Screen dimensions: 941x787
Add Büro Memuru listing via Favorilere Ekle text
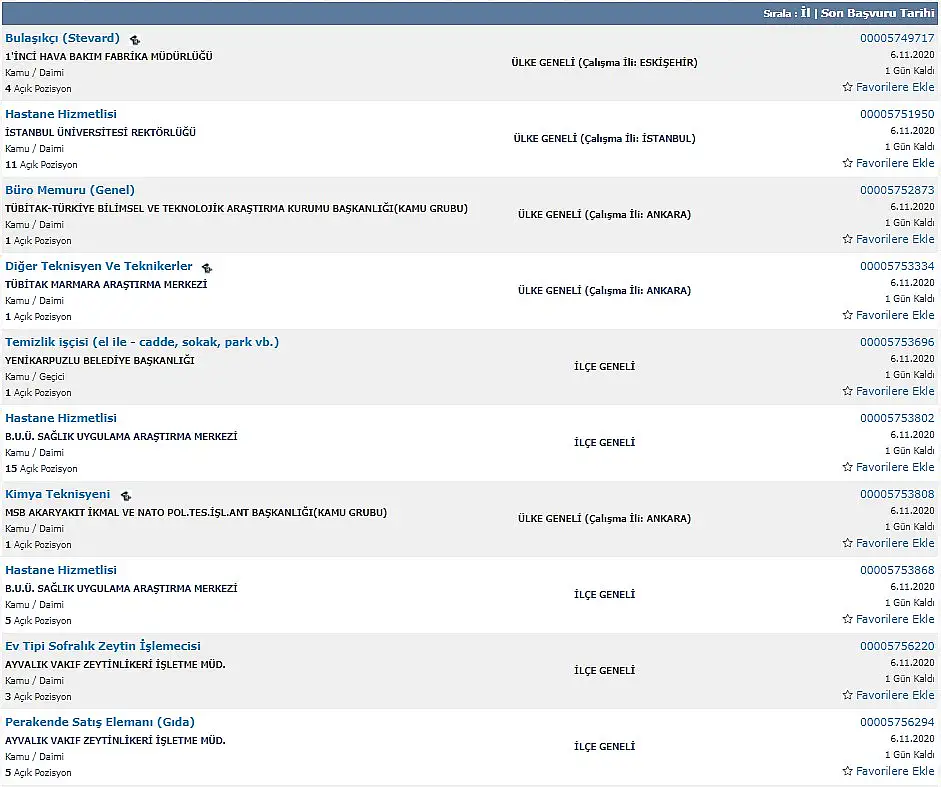895,239
